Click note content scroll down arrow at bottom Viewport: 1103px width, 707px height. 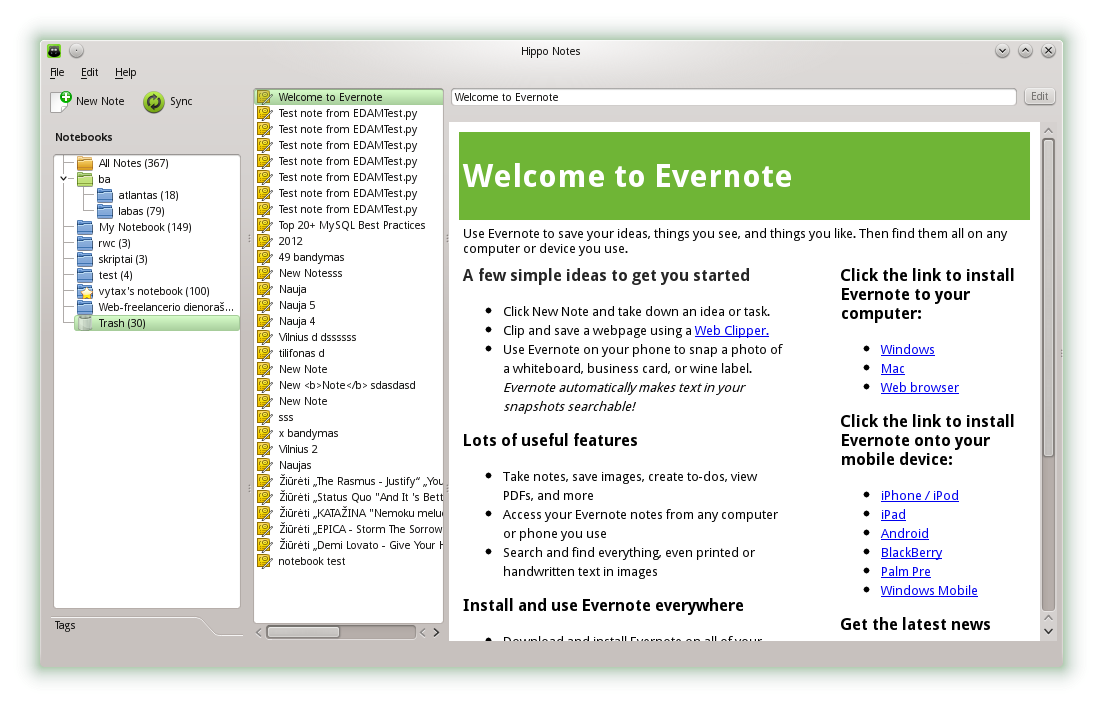tap(1048, 632)
